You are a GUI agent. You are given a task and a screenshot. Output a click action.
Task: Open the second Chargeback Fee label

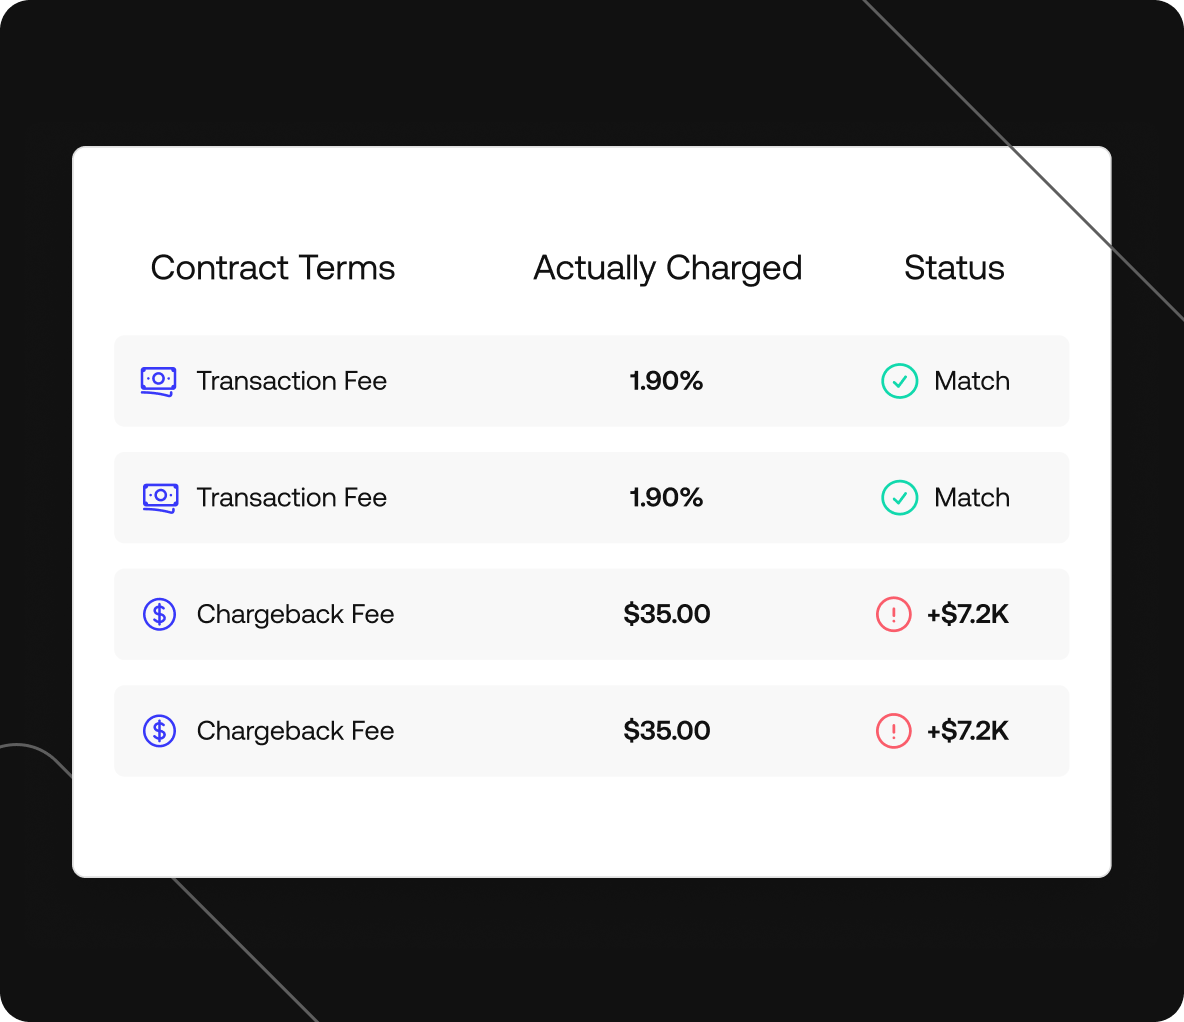(x=295, y=731)
